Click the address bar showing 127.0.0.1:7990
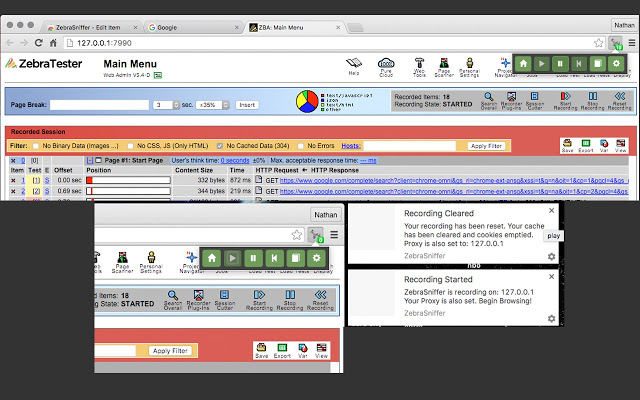640x400 pixels. (333, 43)
